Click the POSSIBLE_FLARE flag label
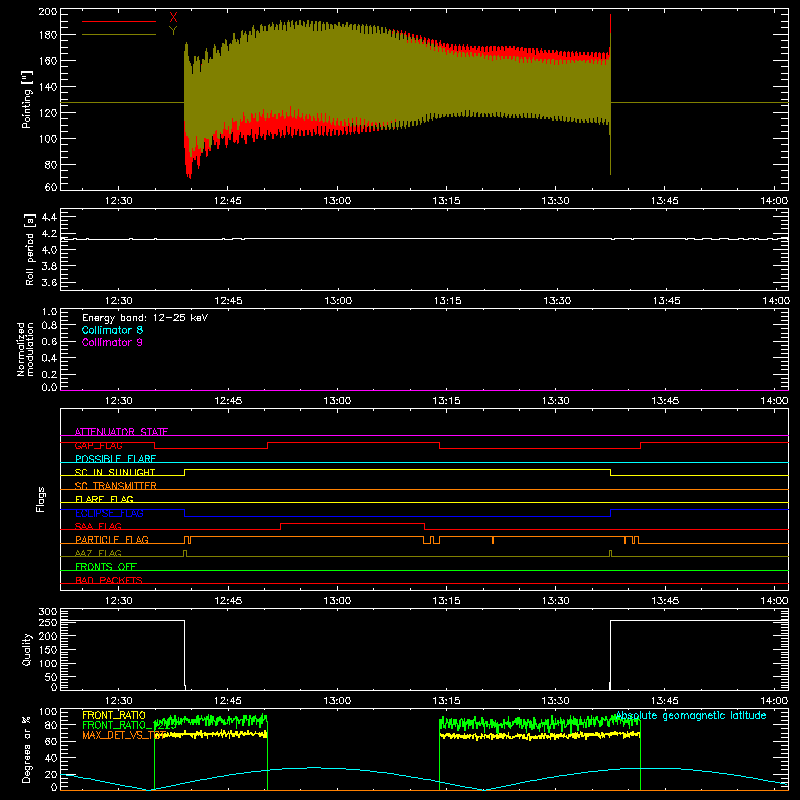 tap(115, 459)
